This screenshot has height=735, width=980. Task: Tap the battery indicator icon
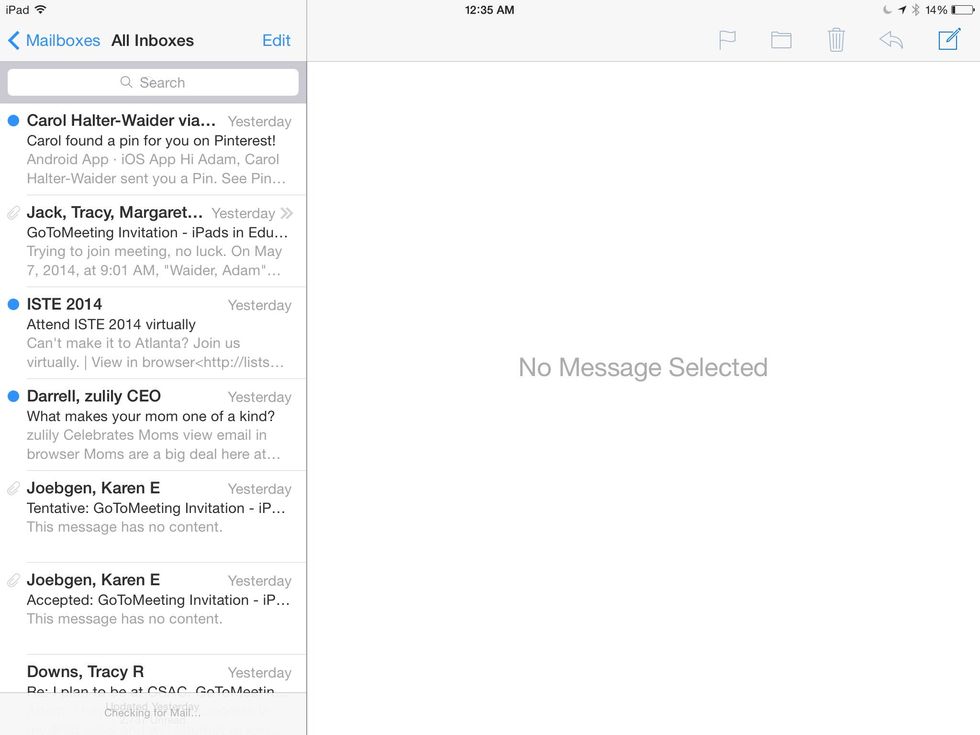click(x=963, y=10)
